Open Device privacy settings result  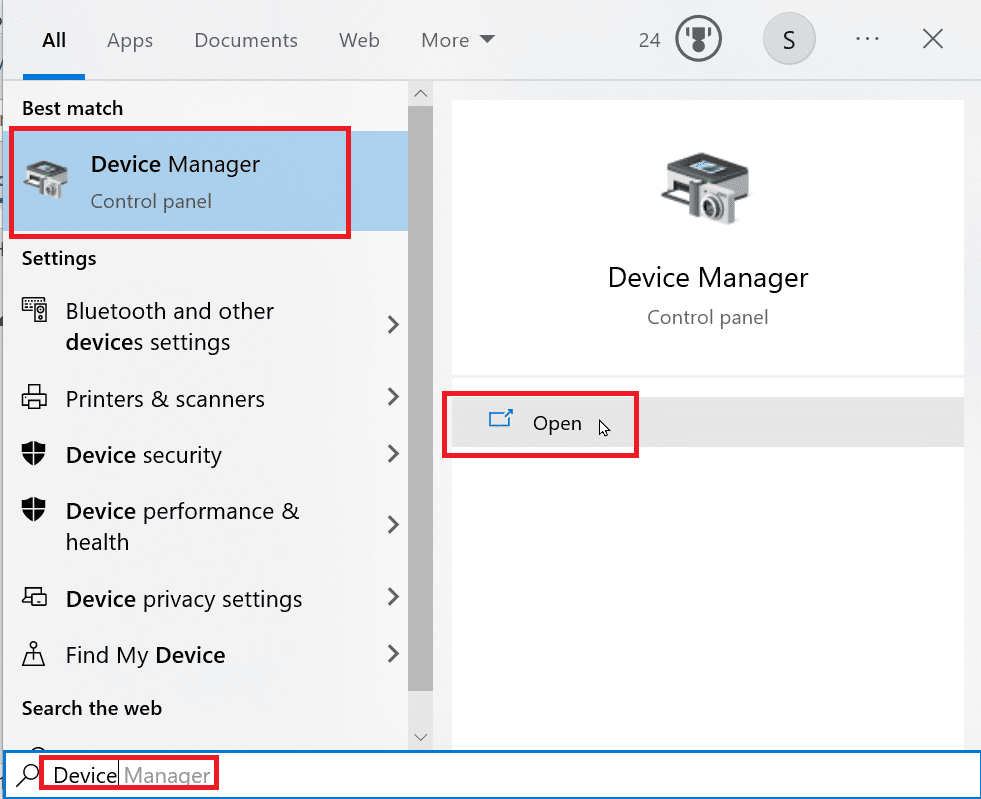coord(206,599)
